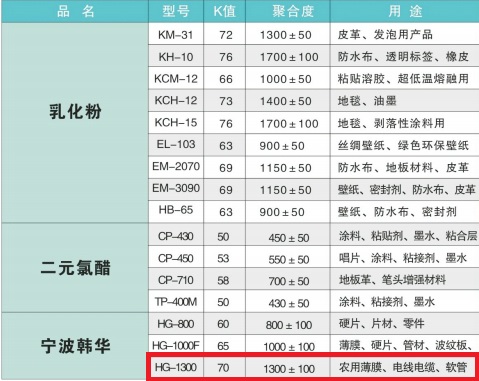This screenshot has width=479, height=381.
Task: Click model KM-31
Action: pos(176,35)
